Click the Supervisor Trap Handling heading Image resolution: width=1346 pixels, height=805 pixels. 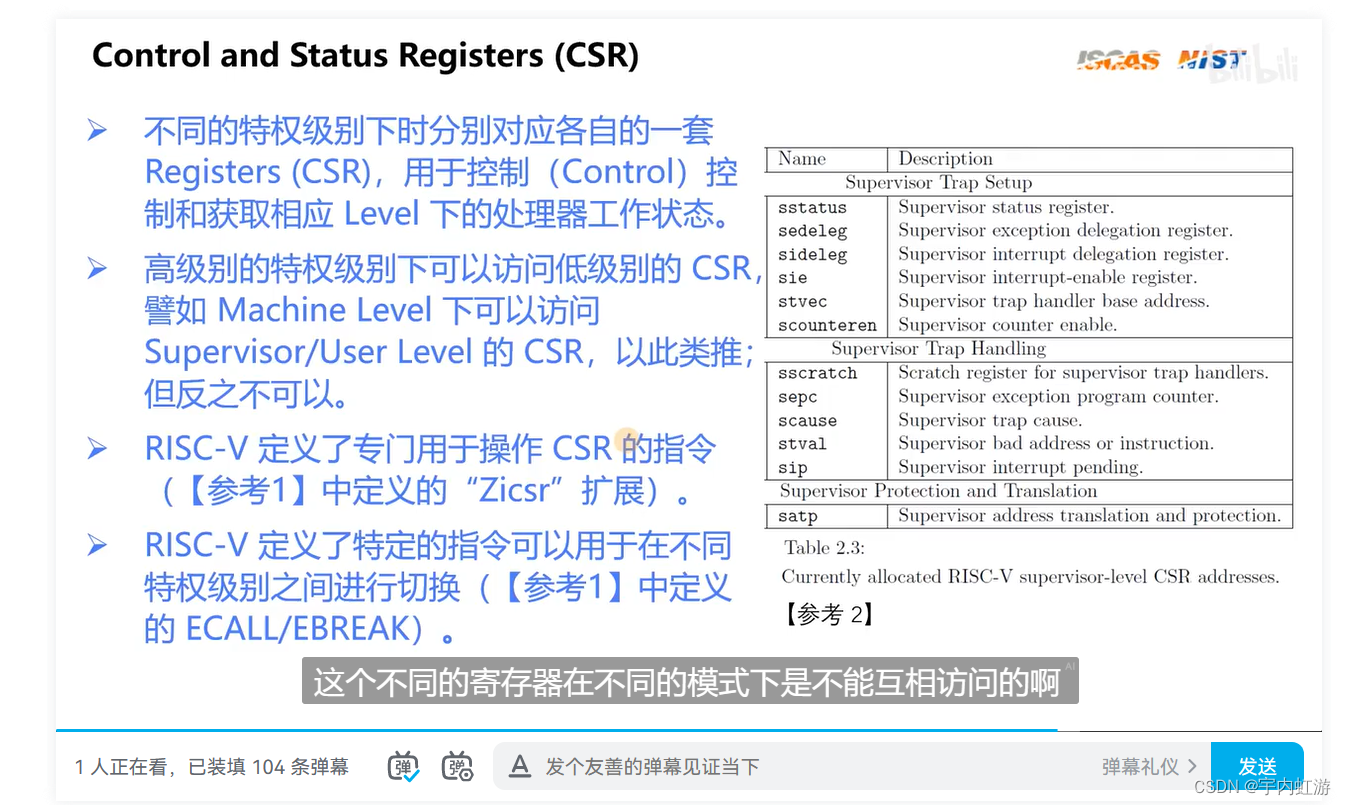(x=938, y=349)
